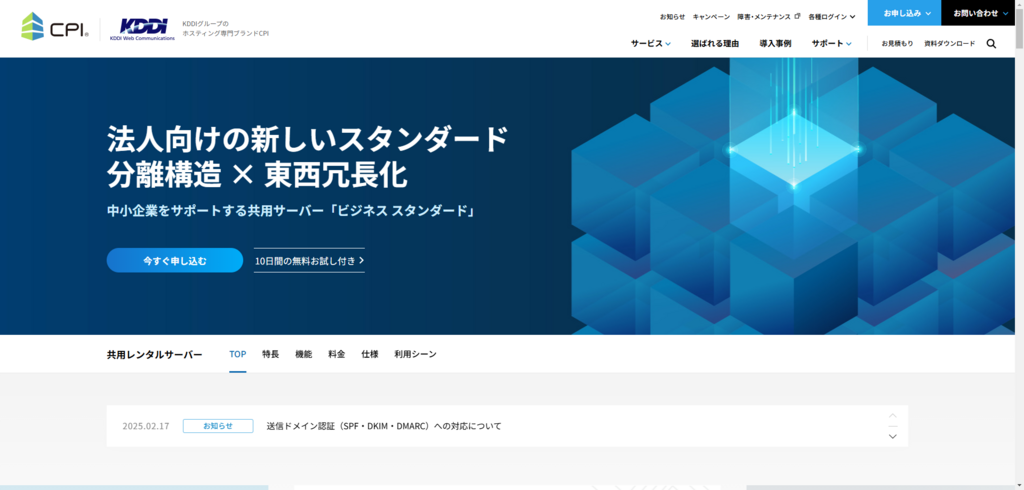
Task: Open 選ばれる理由 in main menu
Action: 715,44
